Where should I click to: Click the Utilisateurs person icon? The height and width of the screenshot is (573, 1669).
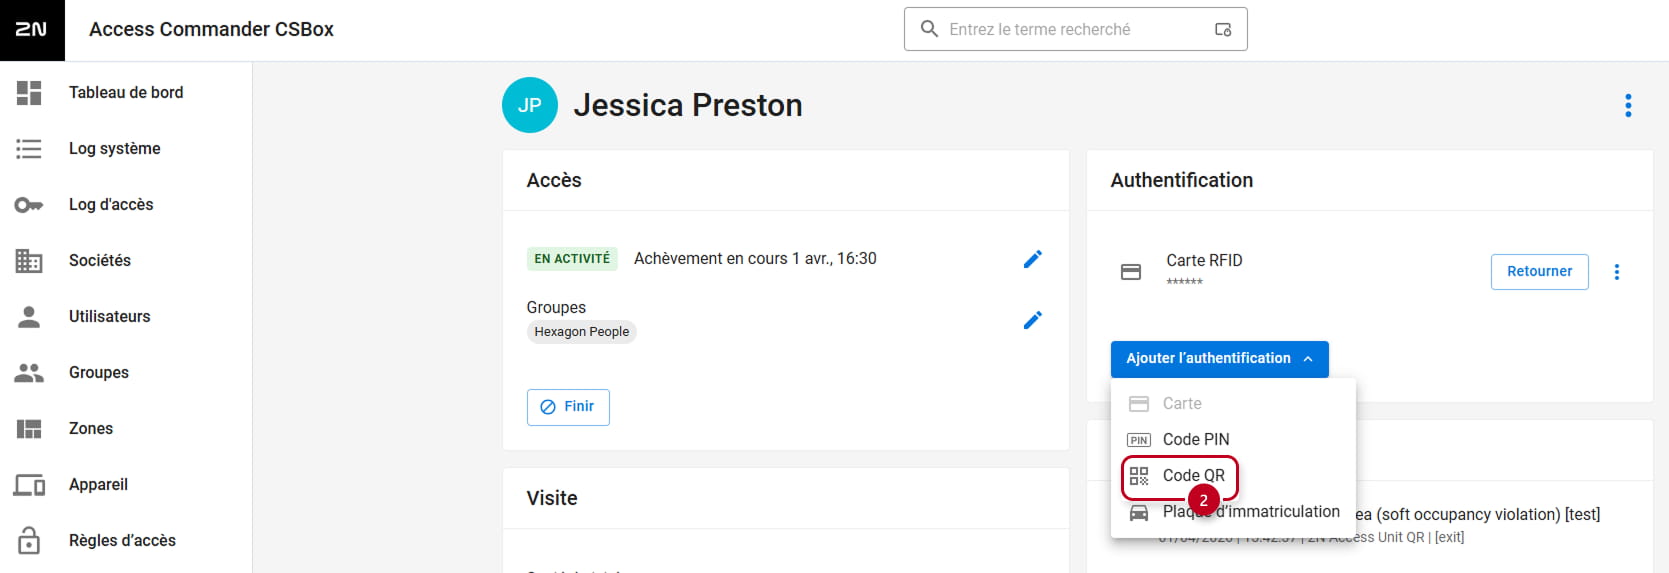(x=29, y=317)
